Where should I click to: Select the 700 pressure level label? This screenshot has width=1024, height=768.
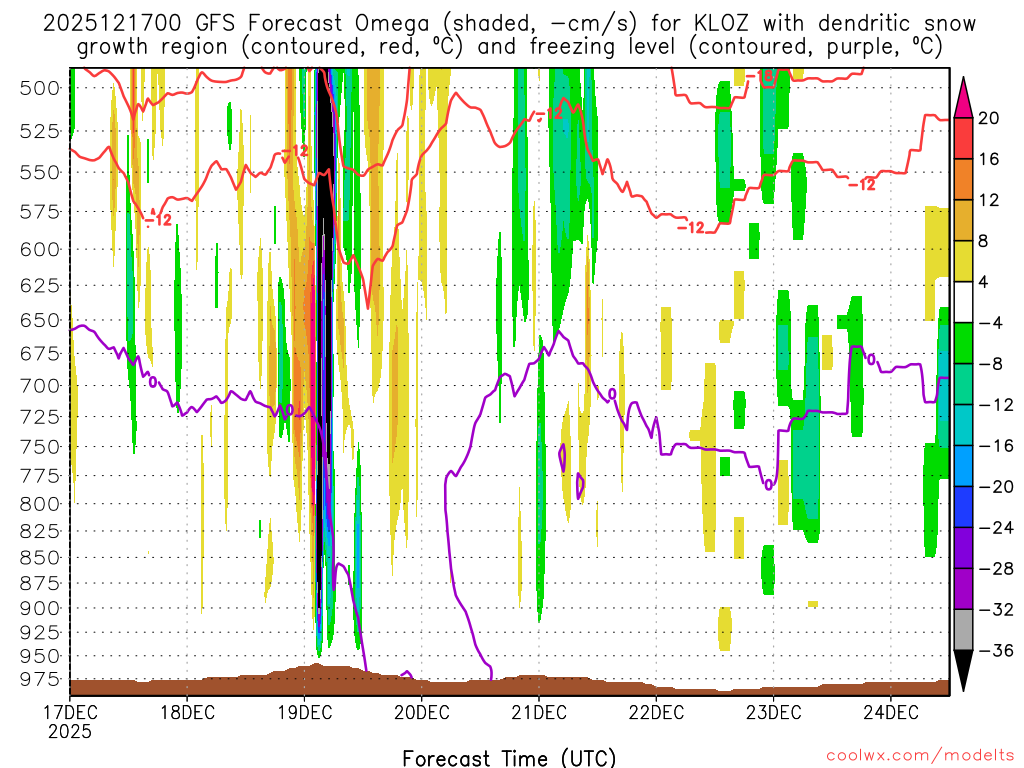pyautogui.click(x=40, y=385)
